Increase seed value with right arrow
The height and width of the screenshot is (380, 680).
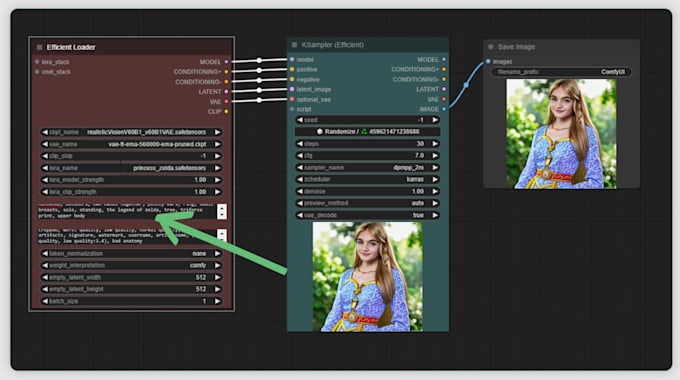point(435,120)
